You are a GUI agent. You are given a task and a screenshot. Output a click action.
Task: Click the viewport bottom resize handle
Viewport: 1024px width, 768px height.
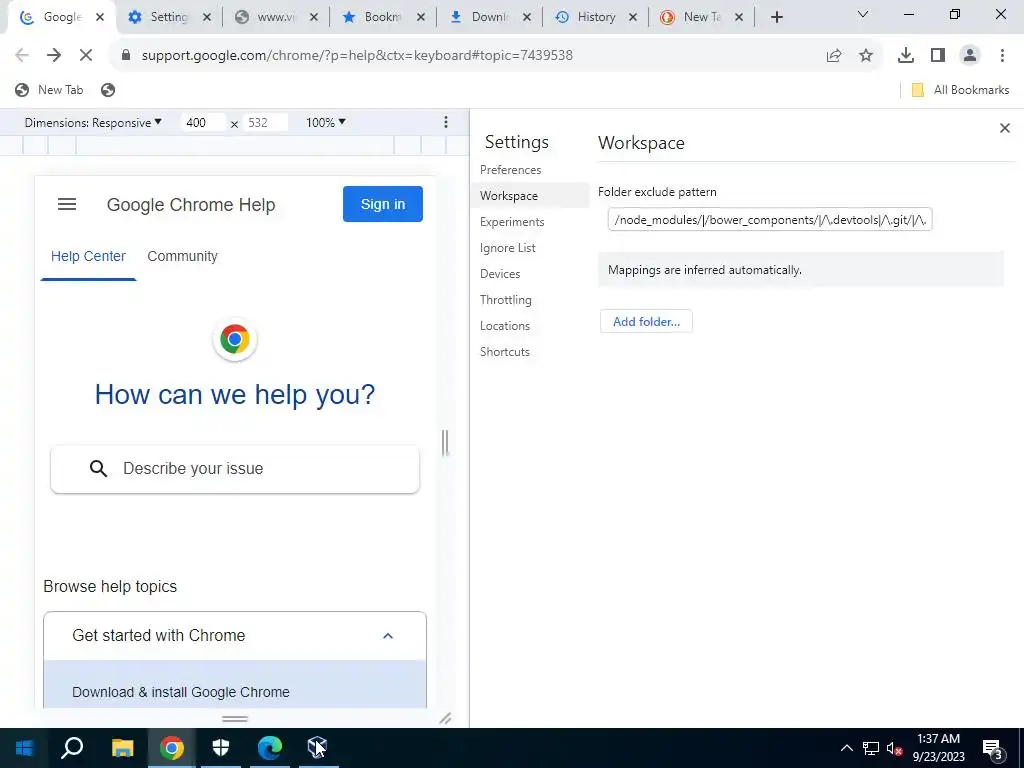(234, 718)
